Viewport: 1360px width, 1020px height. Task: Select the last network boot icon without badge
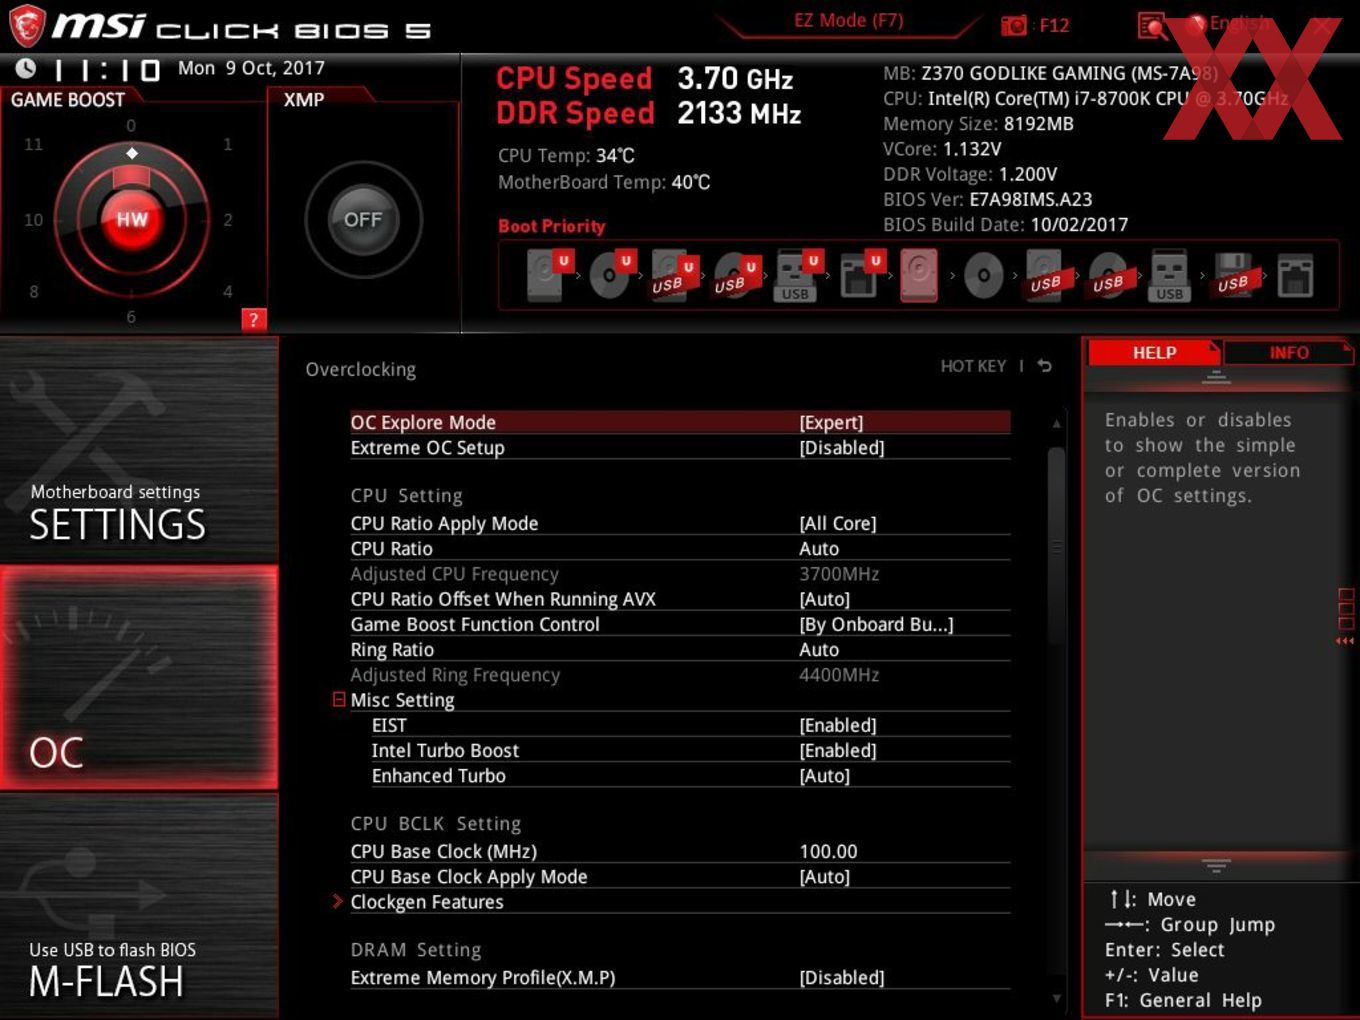[1295, 275]
